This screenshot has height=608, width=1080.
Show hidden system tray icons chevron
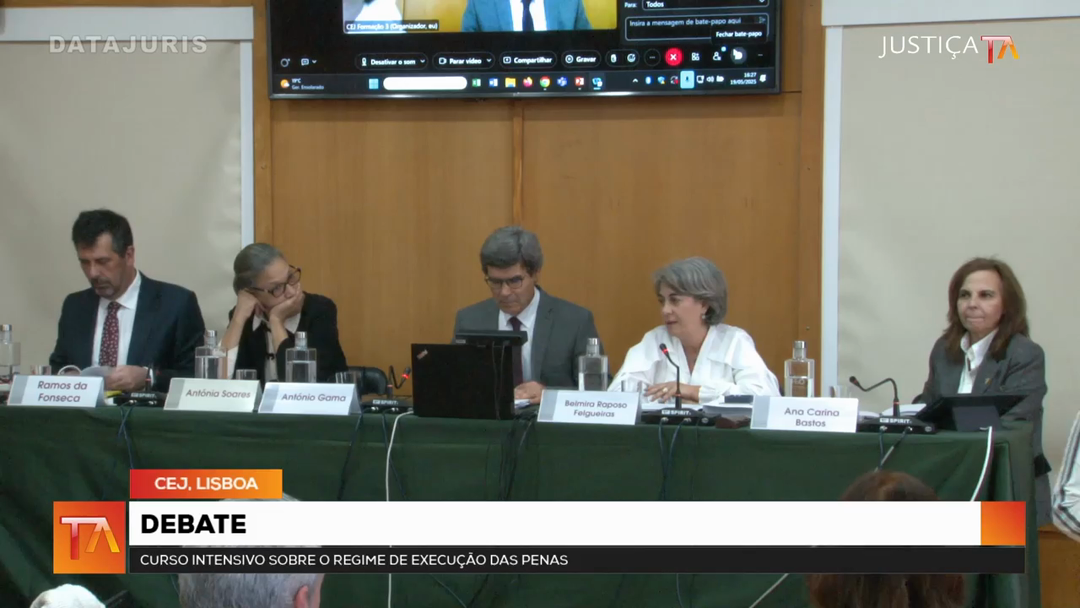click(x=636, y=80)
